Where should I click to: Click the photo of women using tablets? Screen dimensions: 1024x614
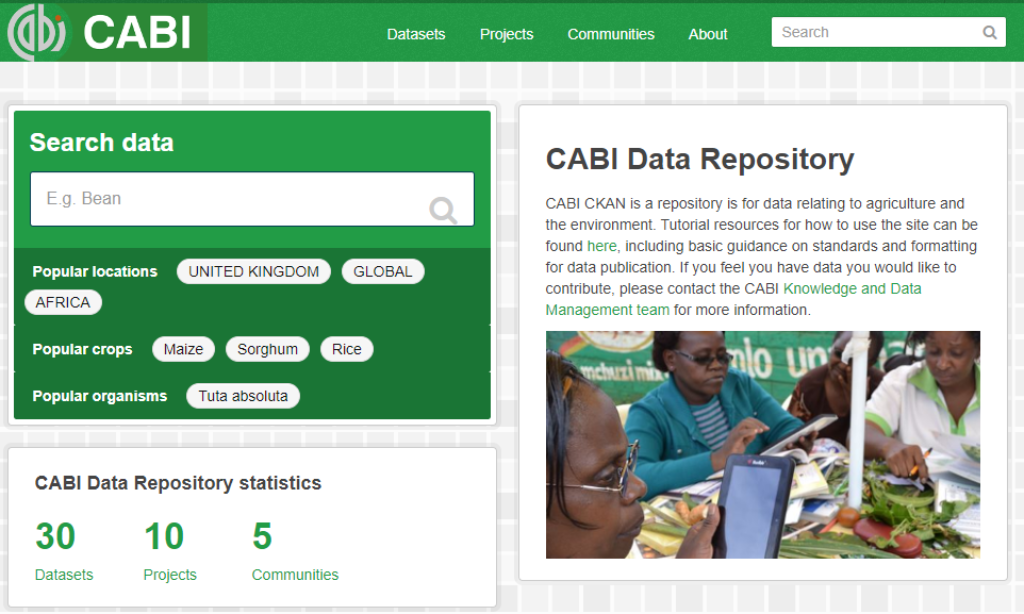tap(763, 445)
